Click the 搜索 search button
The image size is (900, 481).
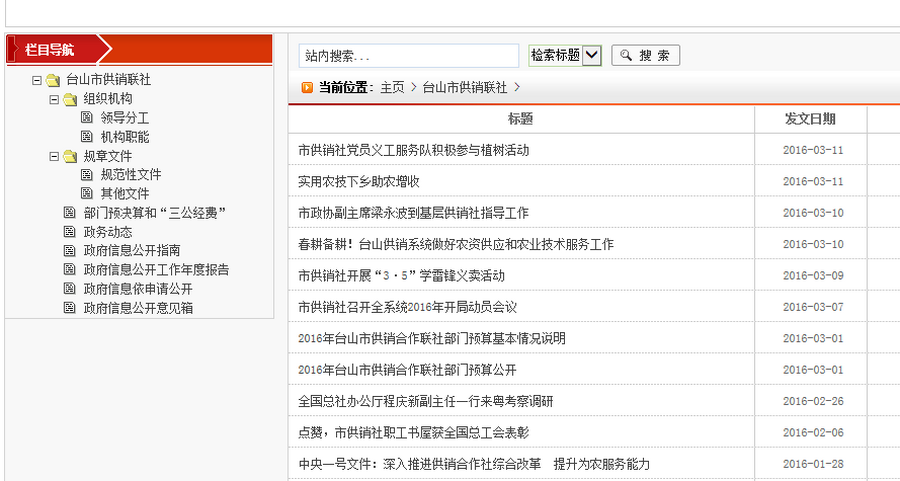click(x=645, y=56)
